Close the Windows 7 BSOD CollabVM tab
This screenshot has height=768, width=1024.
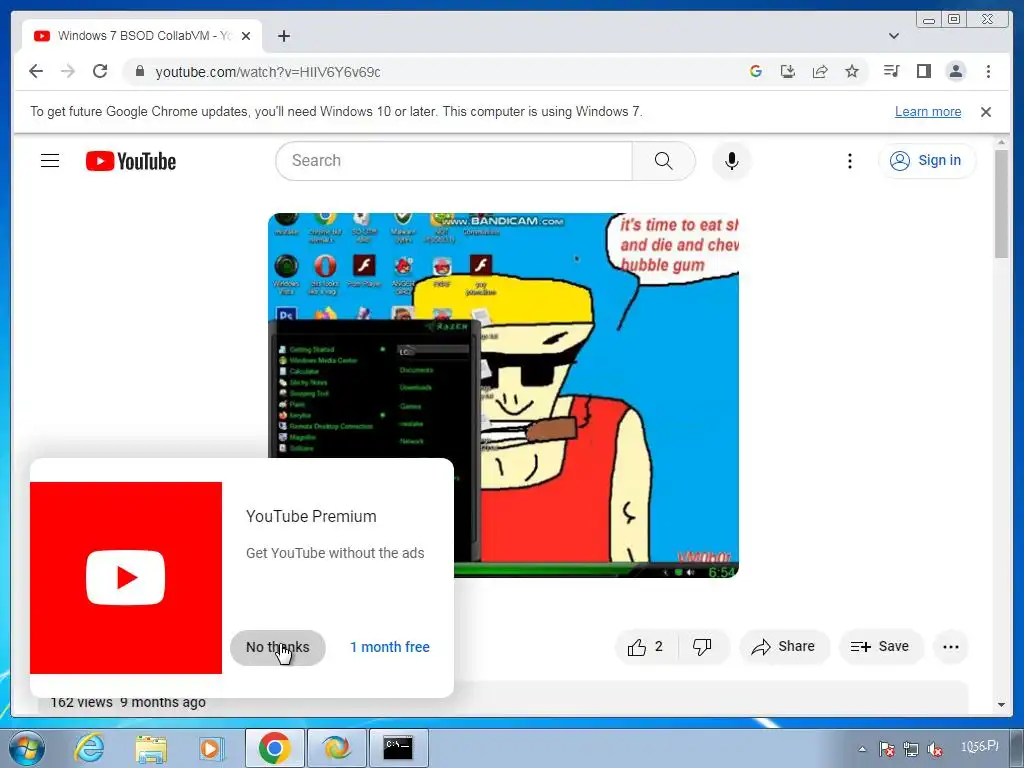click(246, 36)
